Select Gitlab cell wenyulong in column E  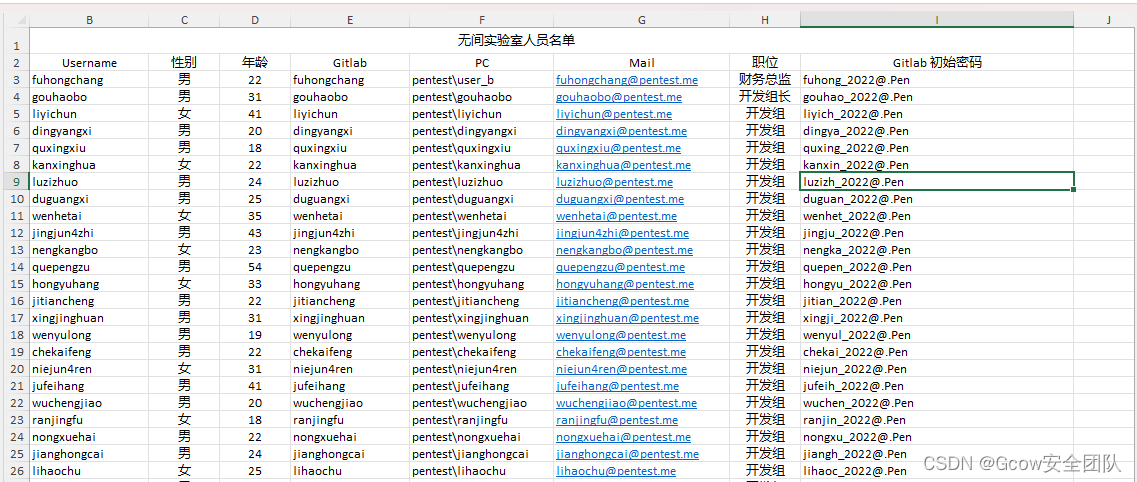[x=350, y=335]
